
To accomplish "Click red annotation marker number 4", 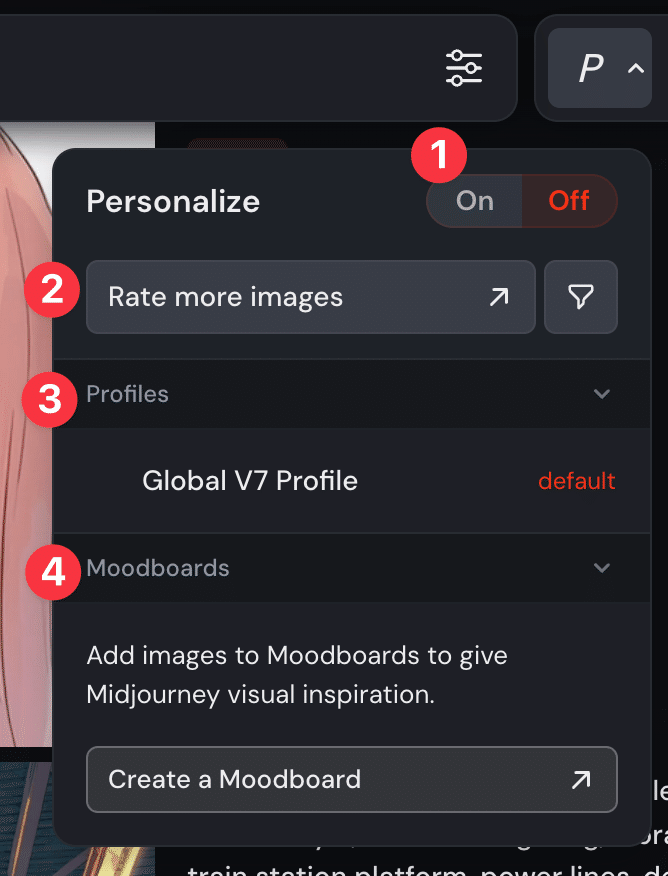I will pyautogui.click(x=53, y=572).
